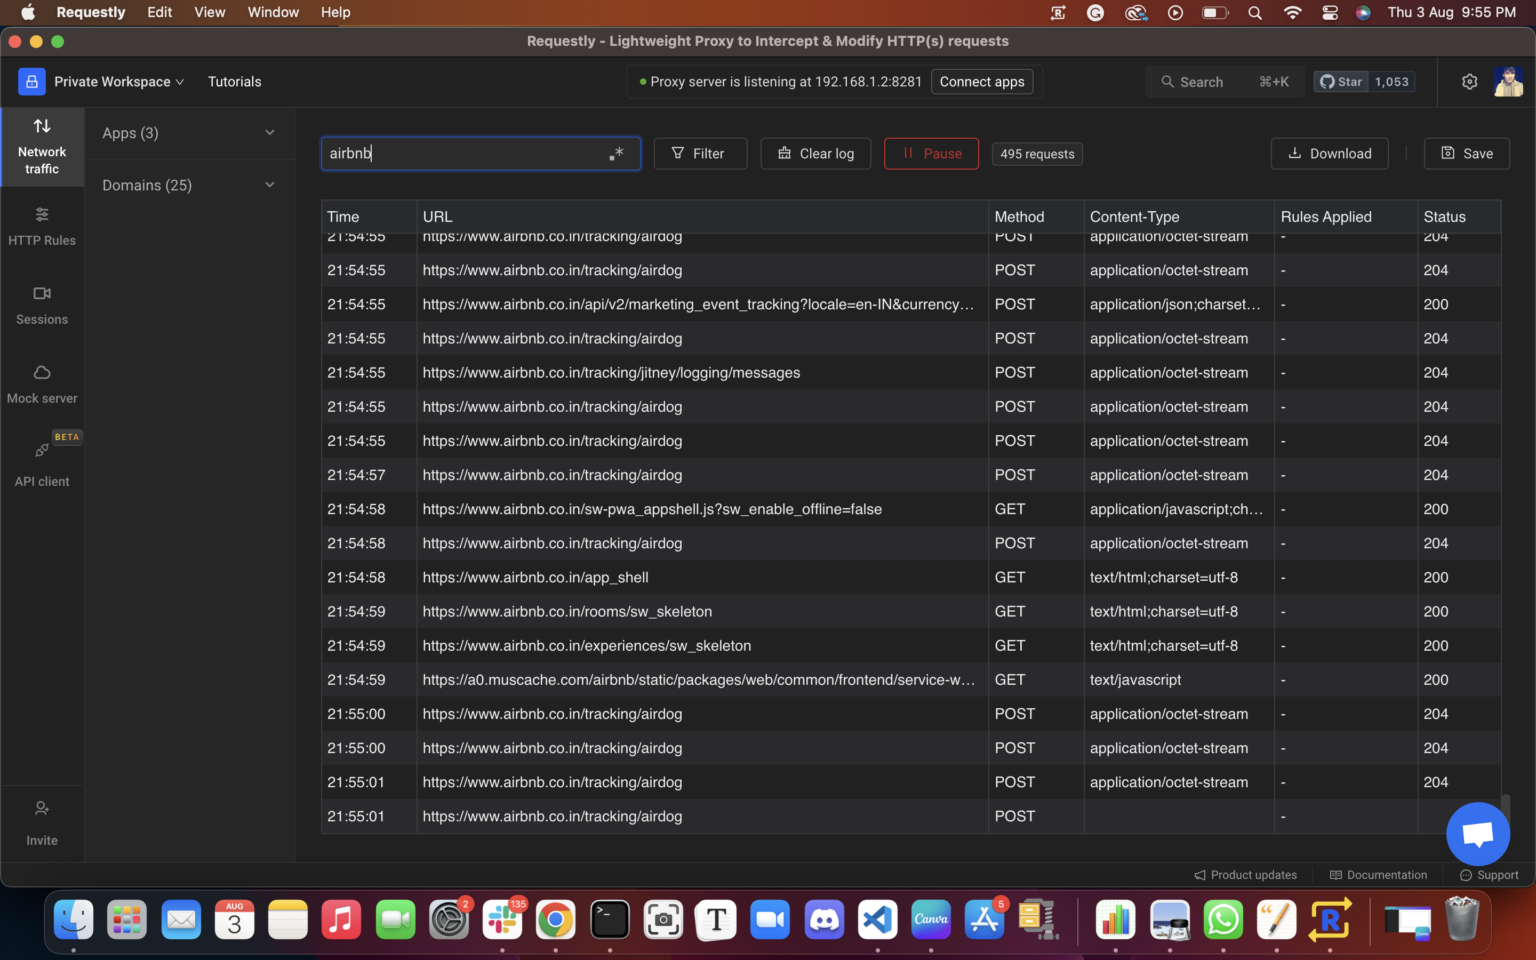Screen dimensions: 1536x960
Task: Click the Connect apps button
Action: click(981, 81)
